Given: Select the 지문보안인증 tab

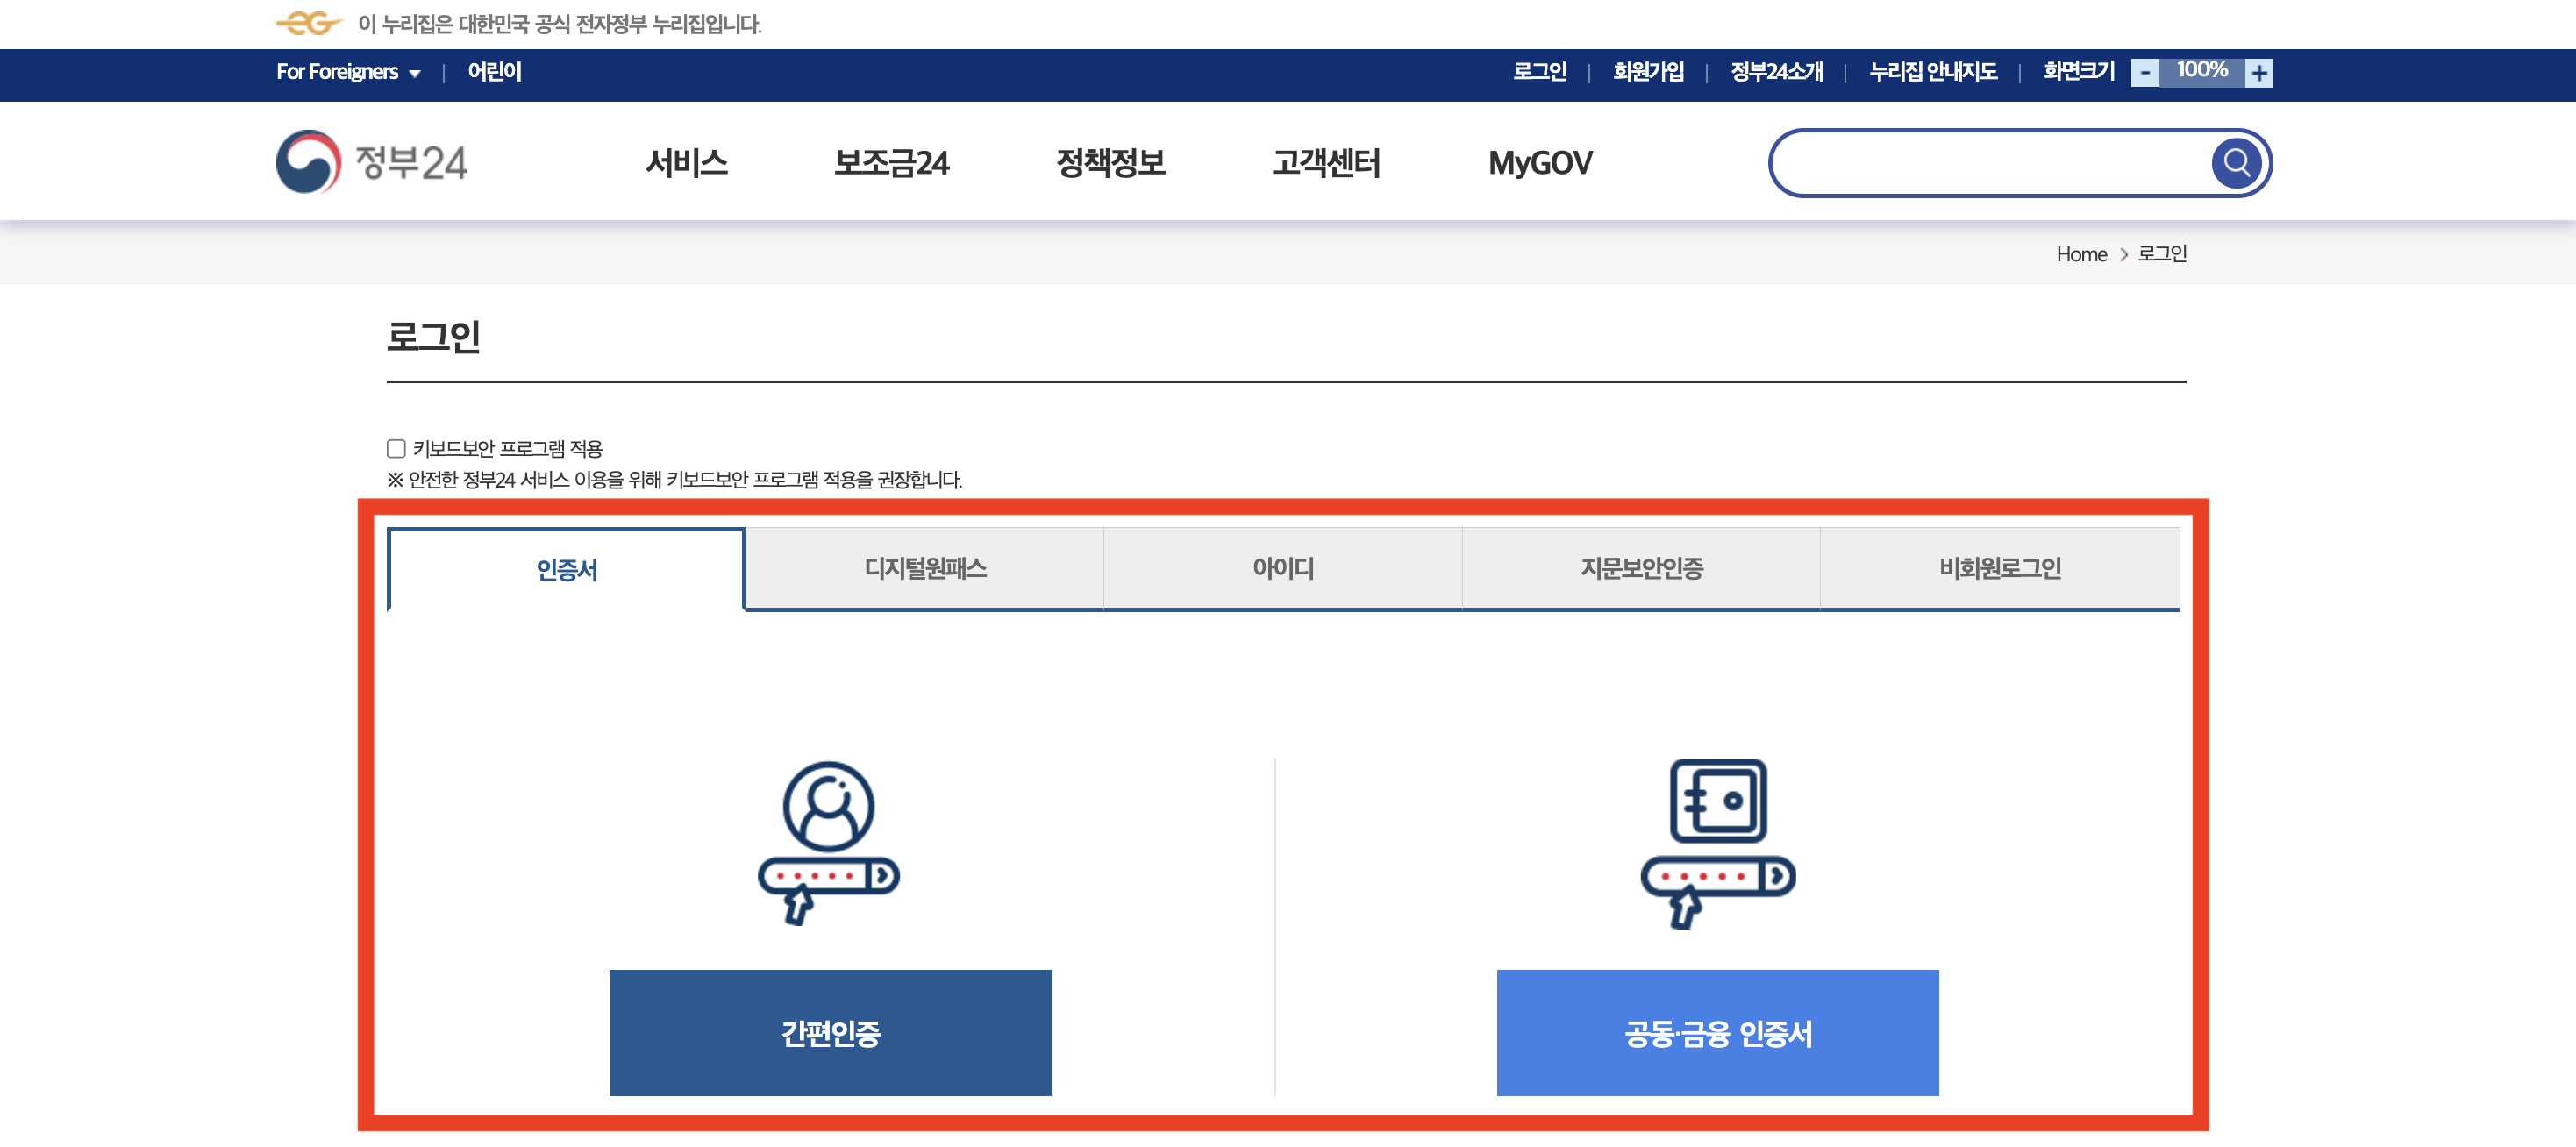Looking at the screenshot, I should [x=1641, y=568].
